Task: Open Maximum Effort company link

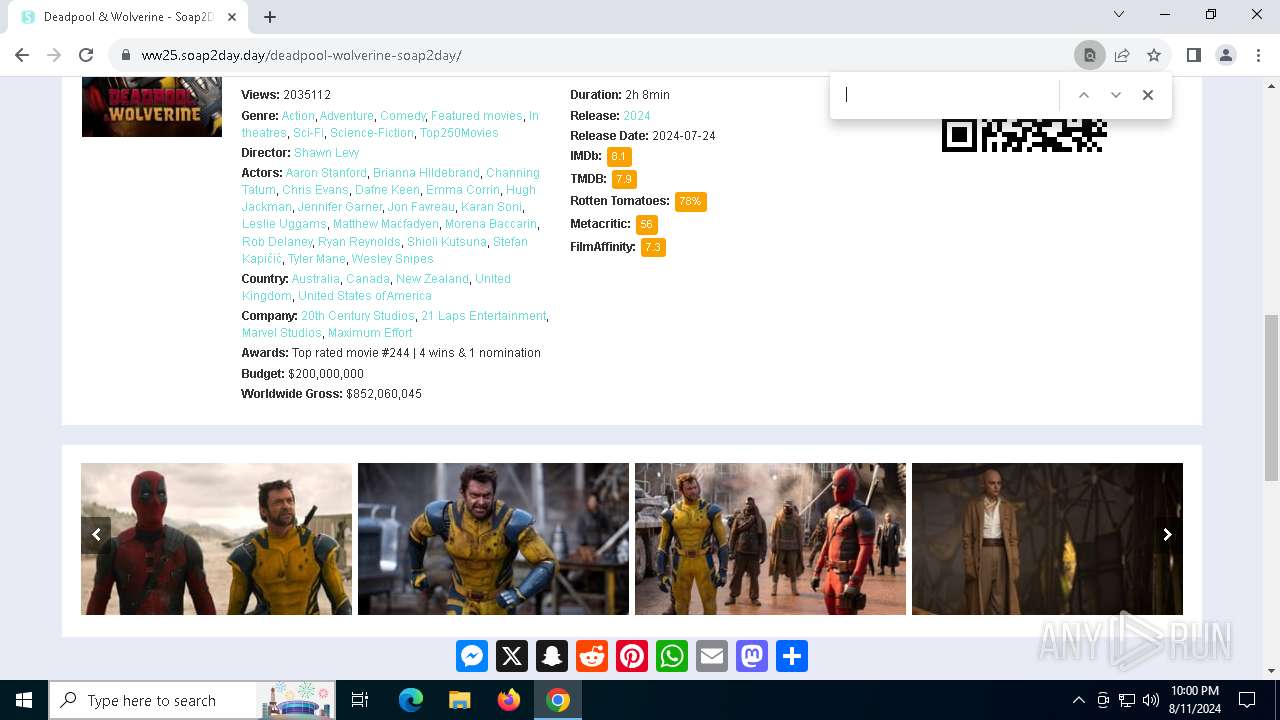Action: click(370, 333)
